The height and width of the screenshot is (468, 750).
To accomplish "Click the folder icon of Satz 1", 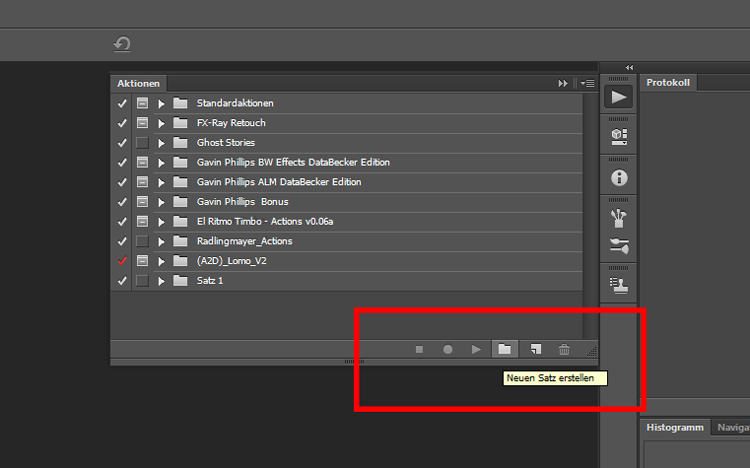I will (180, 280).
